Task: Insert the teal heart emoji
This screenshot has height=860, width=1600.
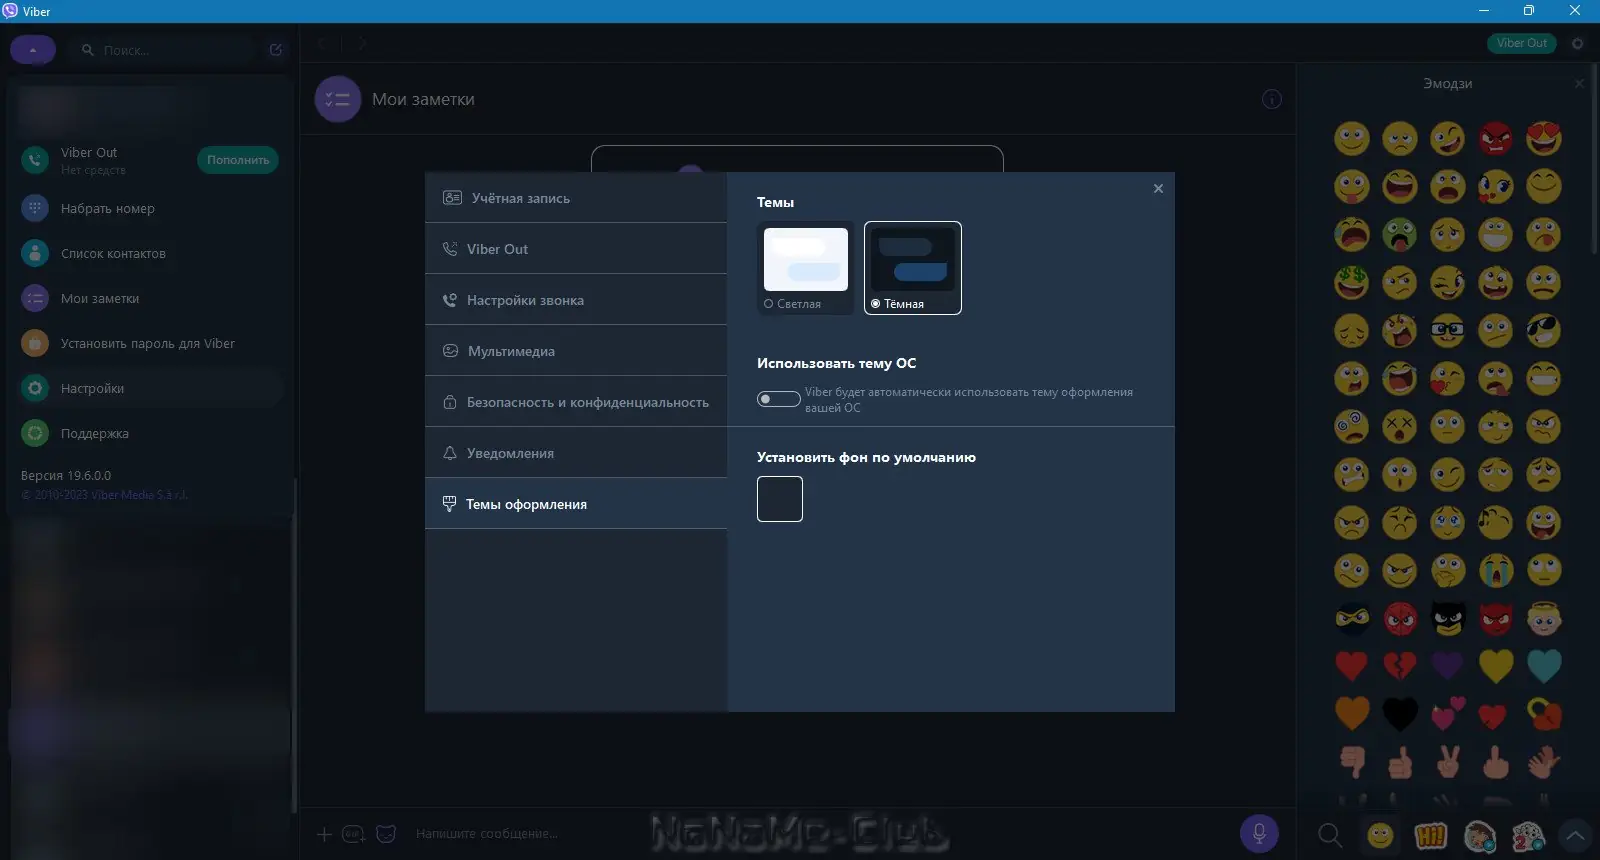Action: click(1544, 666)
